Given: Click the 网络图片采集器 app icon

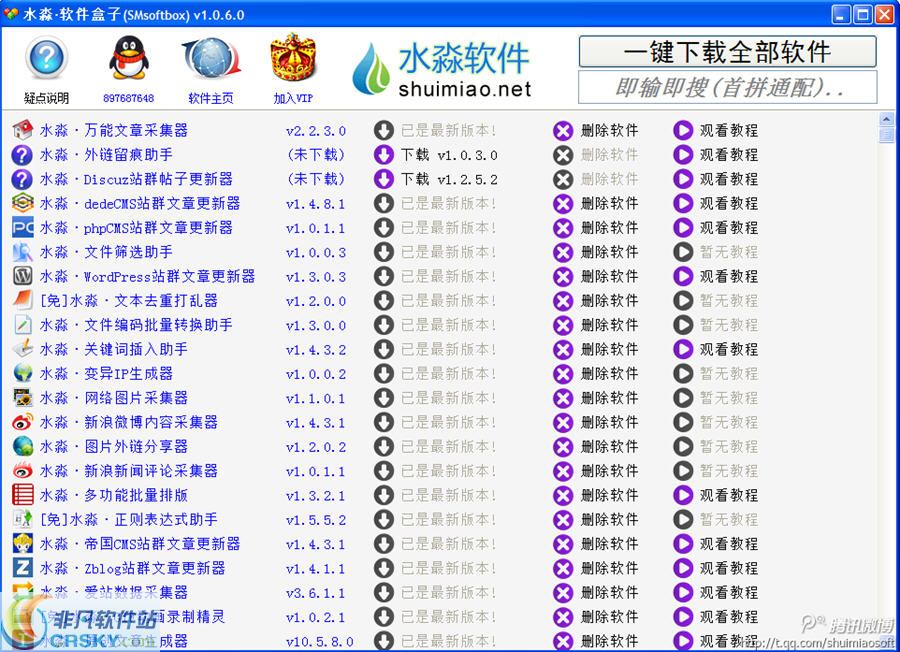Looking at the screenshot, I should point(22,398).
